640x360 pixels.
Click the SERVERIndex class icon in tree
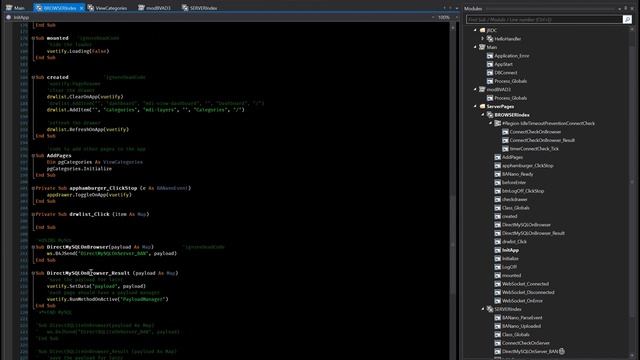tap(490, 309)
